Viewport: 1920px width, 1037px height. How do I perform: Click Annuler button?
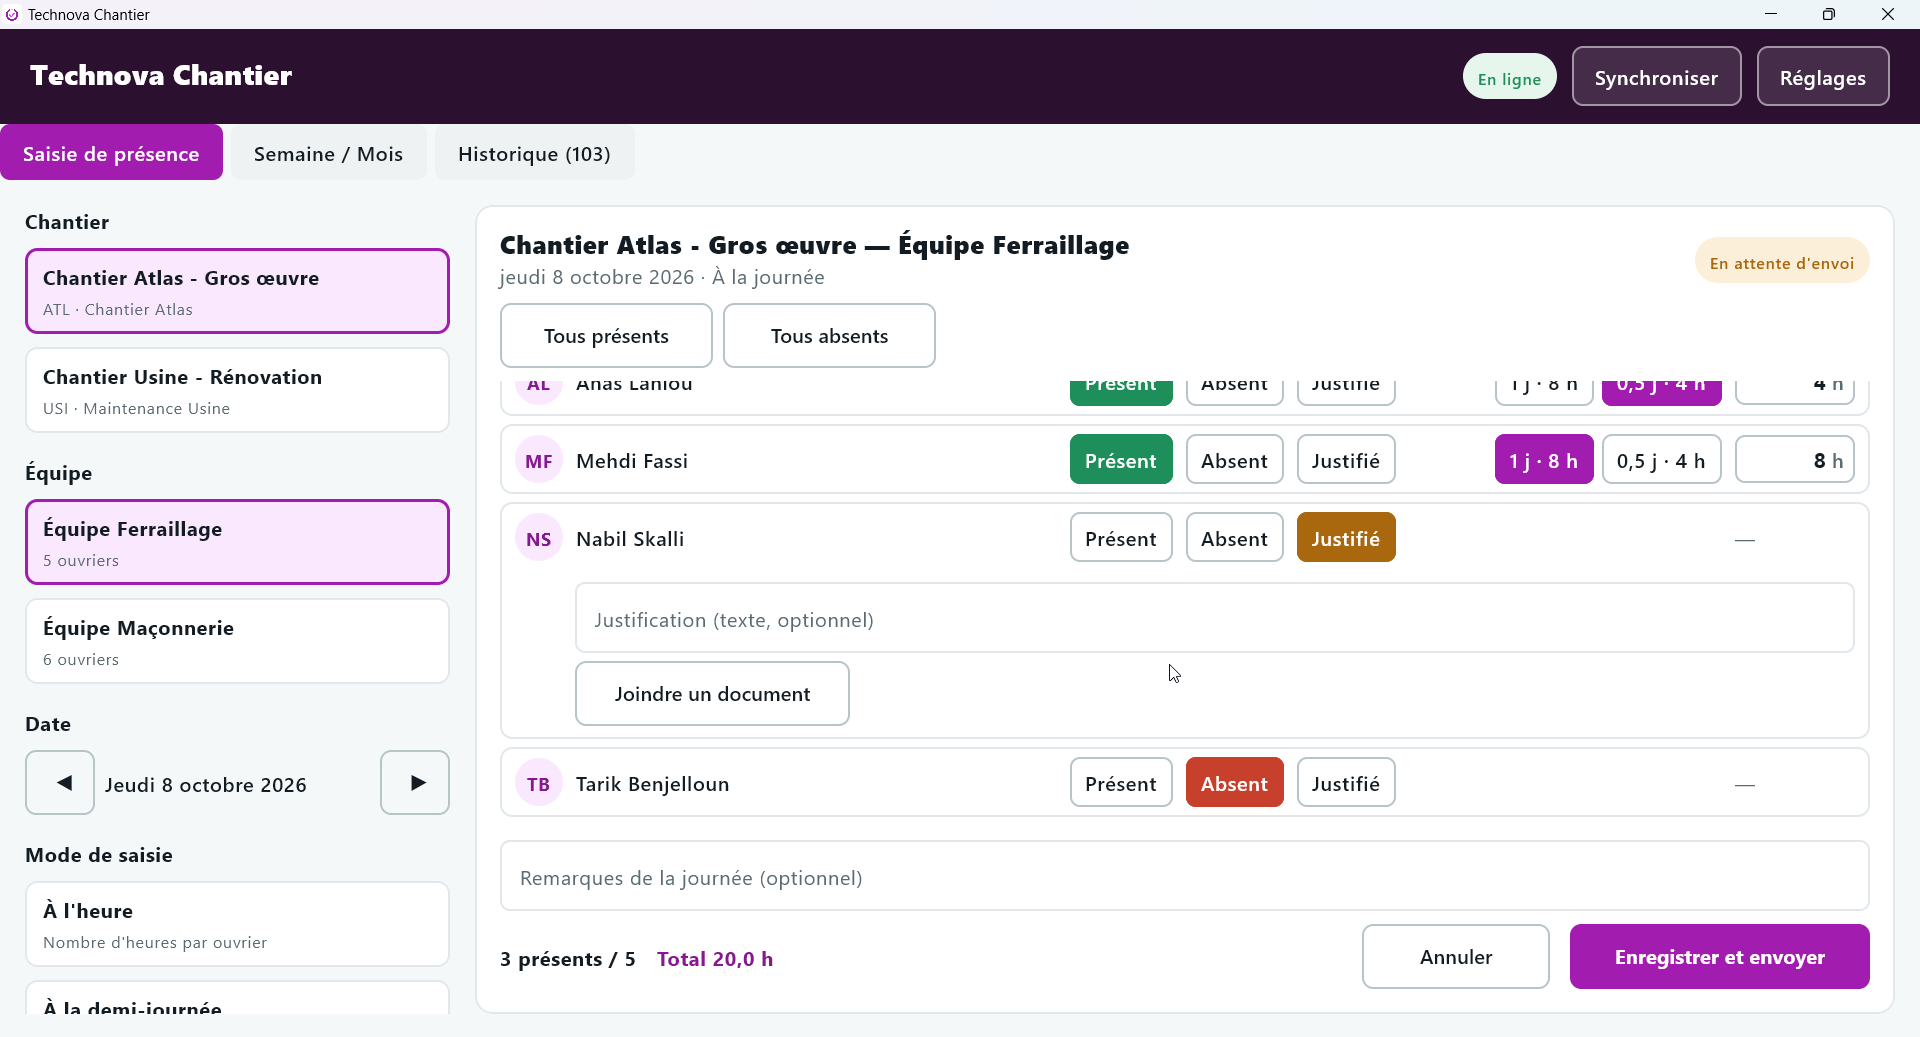pyautogui.click(x=1455, y=957)
